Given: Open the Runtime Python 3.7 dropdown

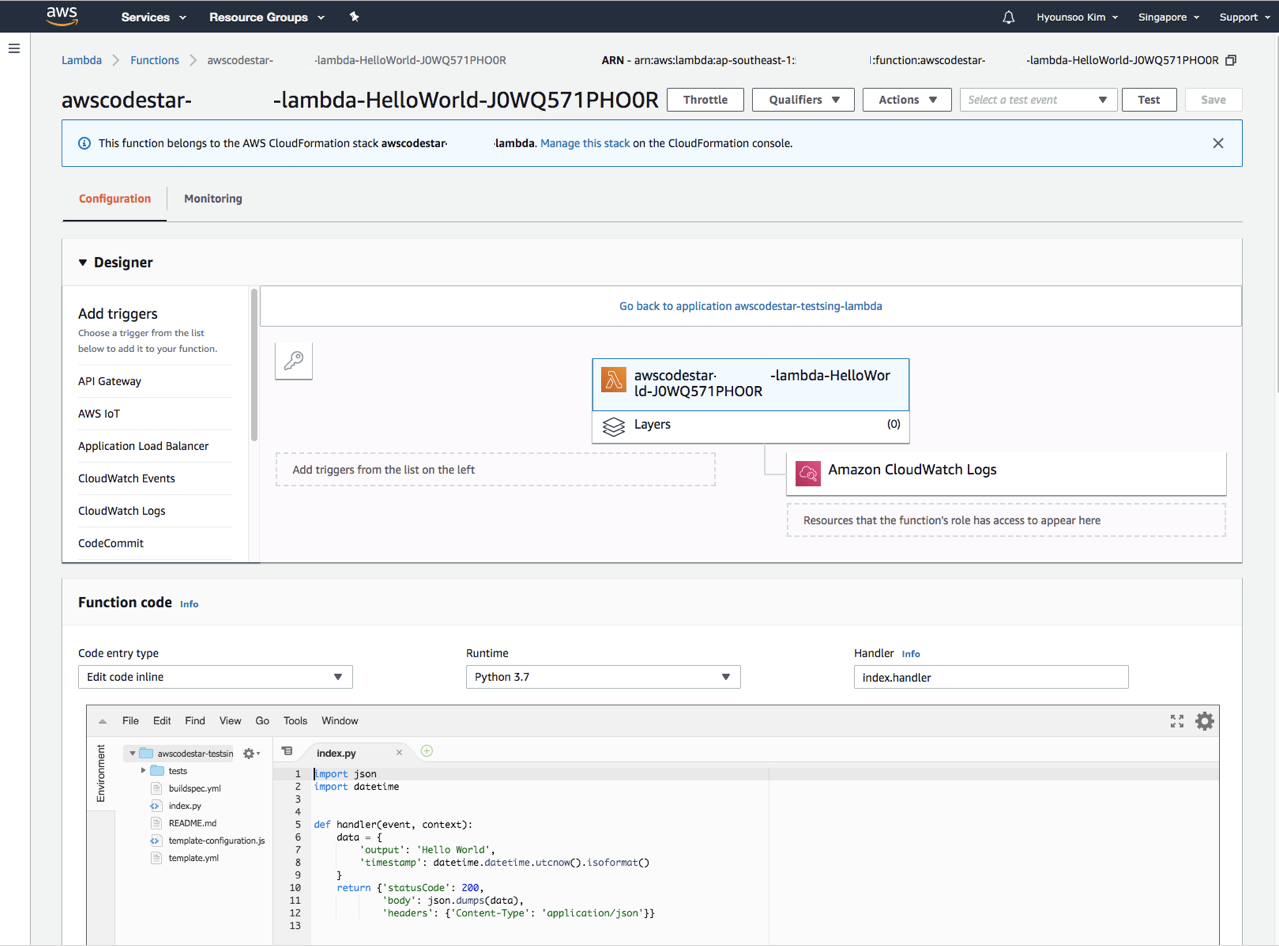Looking at the screenshot, I should 603,677.
